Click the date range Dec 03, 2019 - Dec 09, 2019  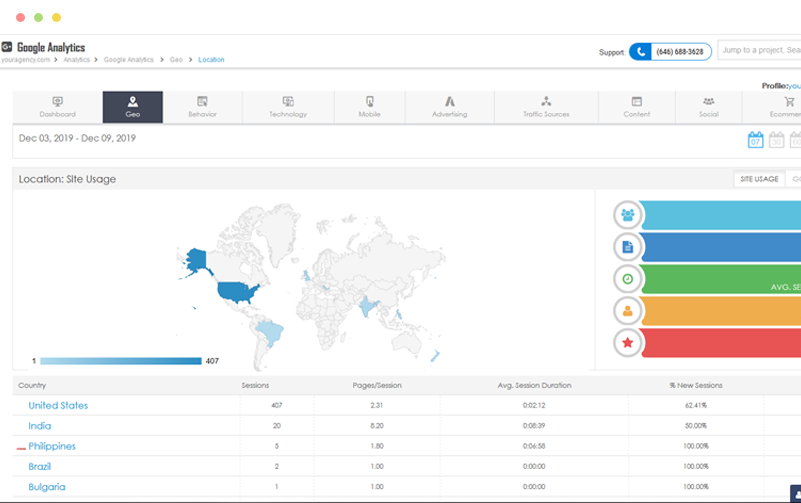pyautogui.click(x=77, y=138)
